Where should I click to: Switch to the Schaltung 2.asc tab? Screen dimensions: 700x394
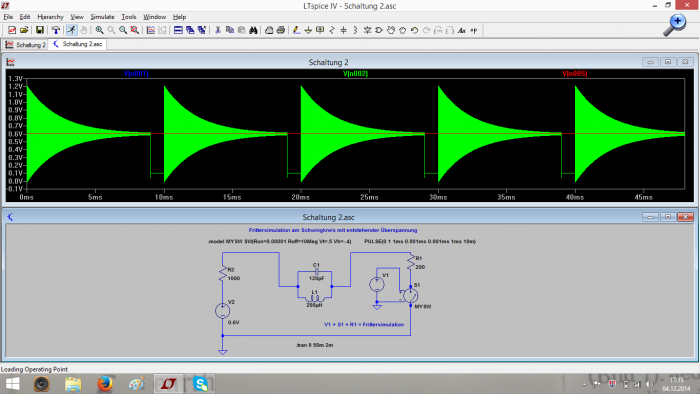pyautogui.click(x=78, y=44)
